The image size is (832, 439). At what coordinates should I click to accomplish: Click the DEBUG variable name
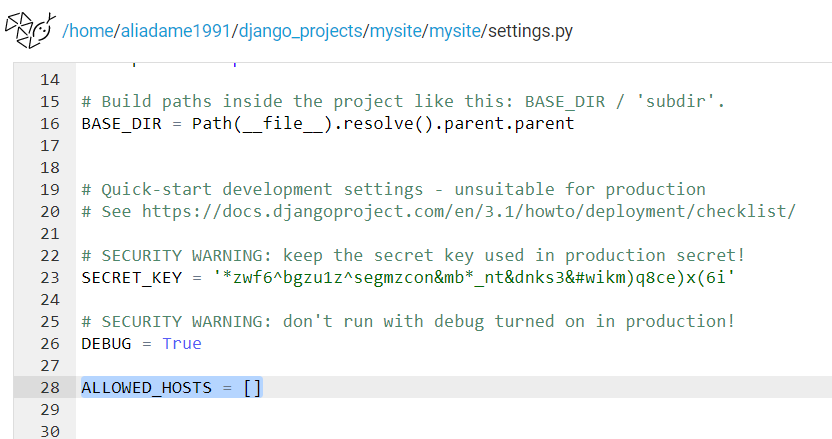tap(106, 343)
